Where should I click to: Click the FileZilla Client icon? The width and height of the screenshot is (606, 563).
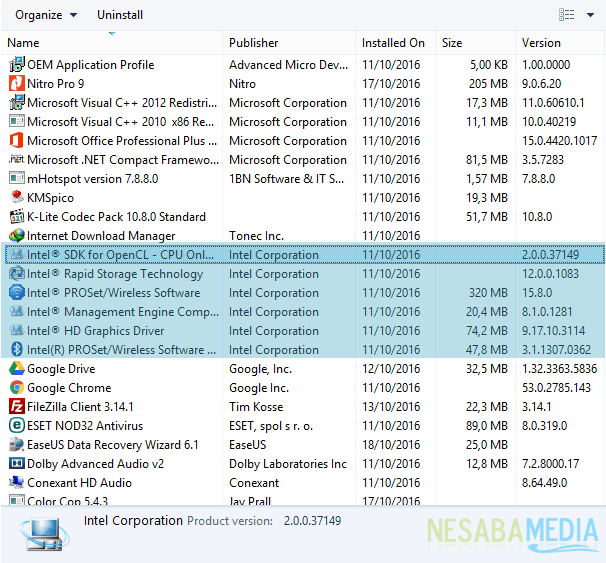[17, 406]
